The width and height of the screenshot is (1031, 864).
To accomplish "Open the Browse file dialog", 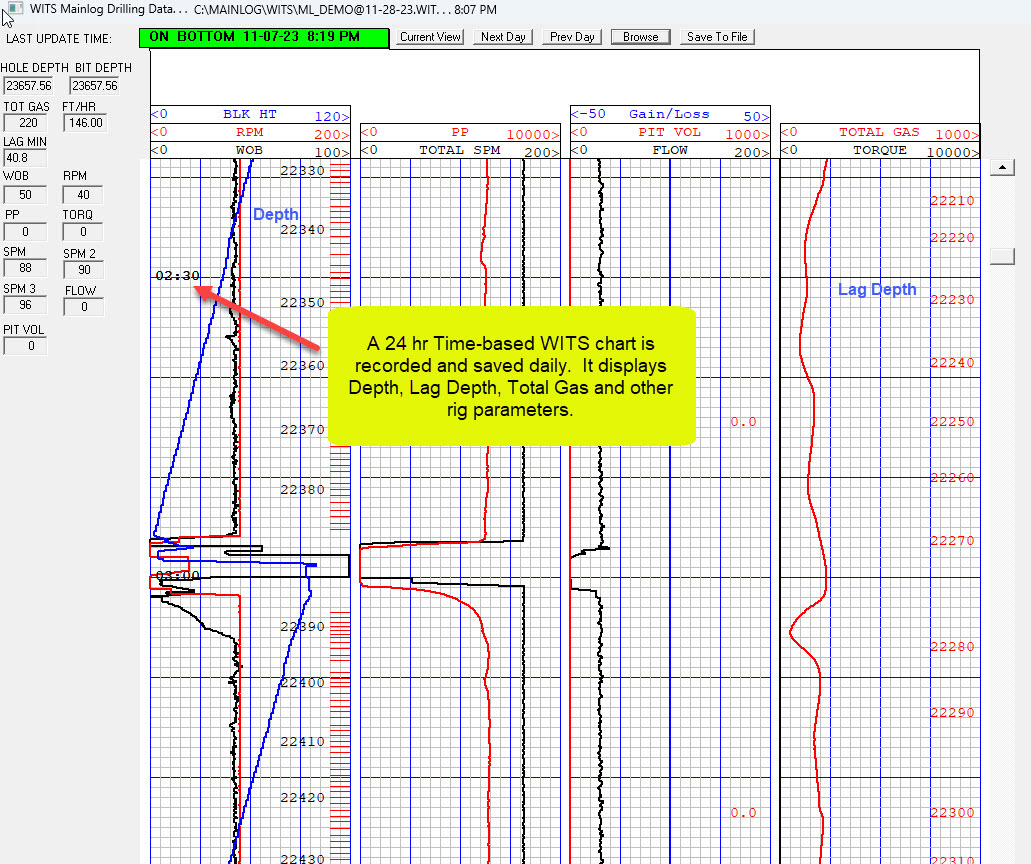I will click(640, 37).
